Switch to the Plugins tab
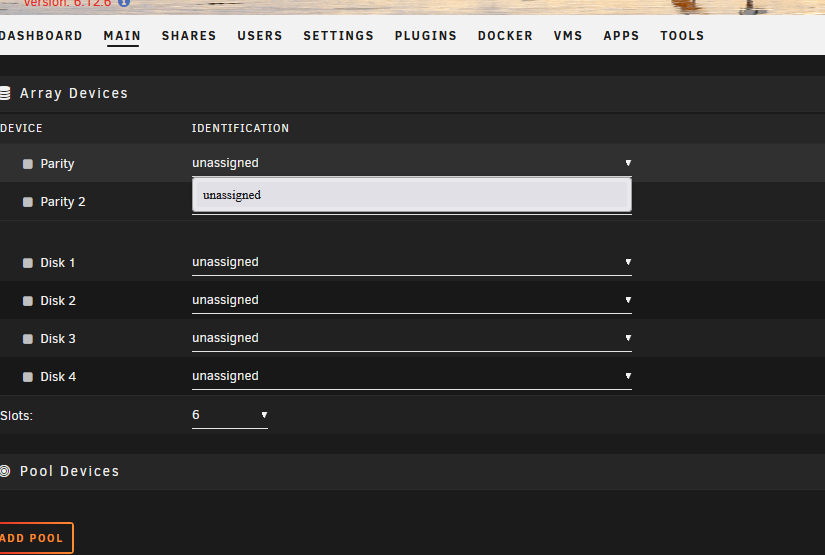 tap(426, 35)
